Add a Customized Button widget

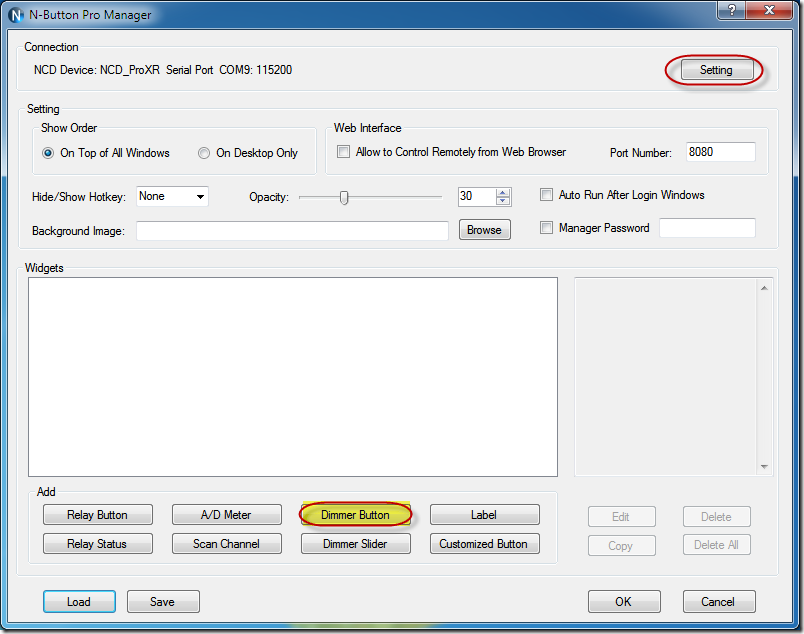tap(485, 544)
